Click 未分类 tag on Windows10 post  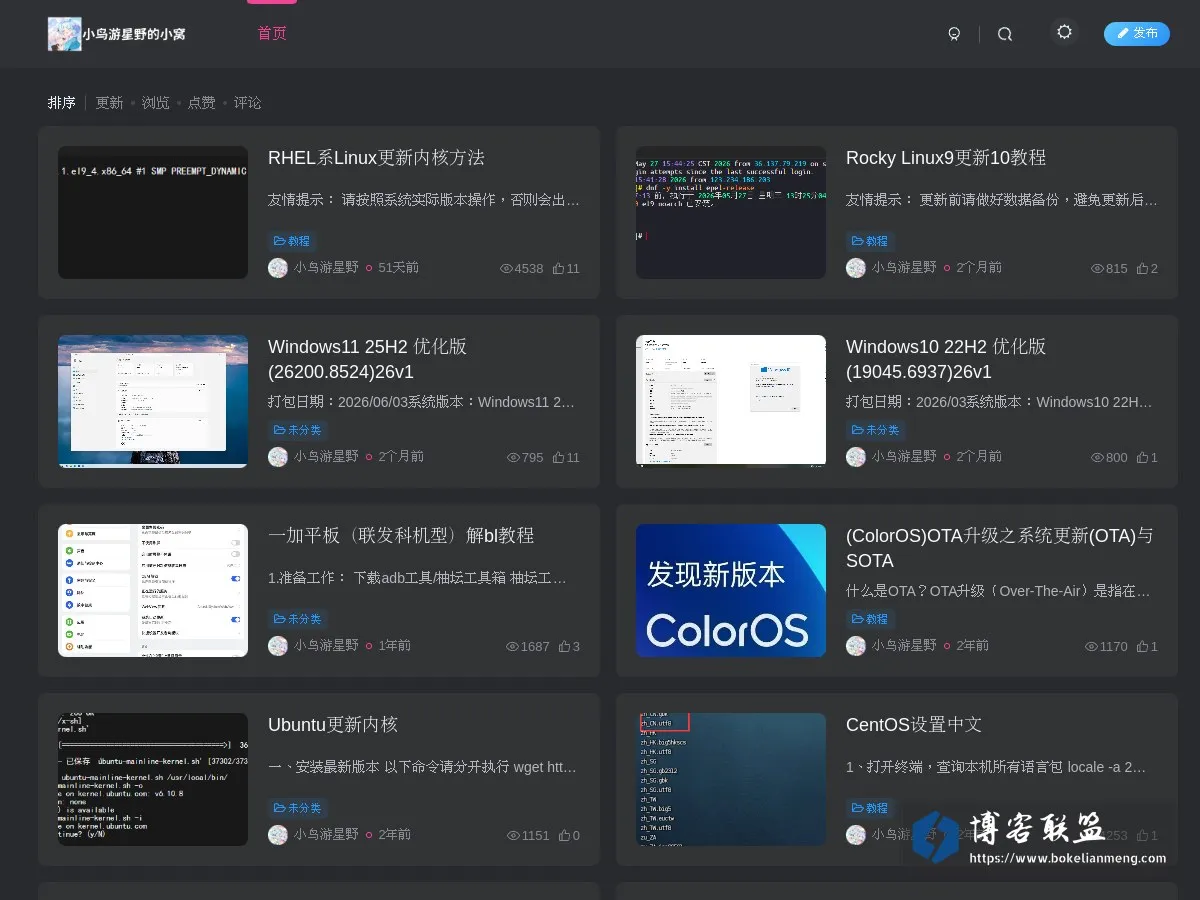coord(876,430)
